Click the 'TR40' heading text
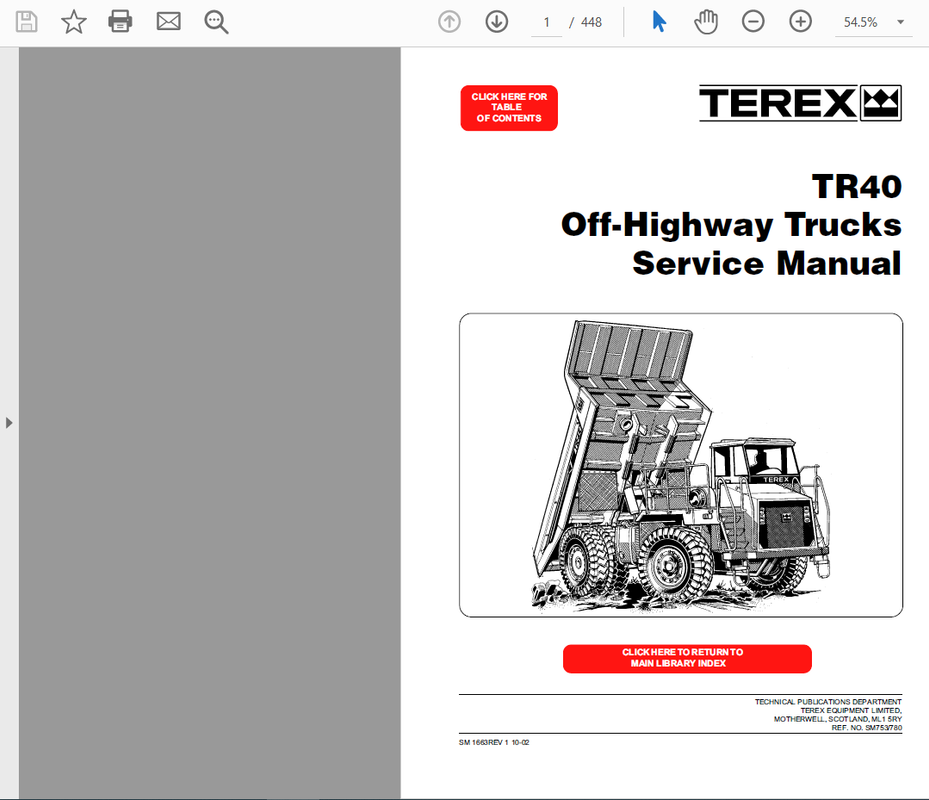 tap(857, 187)
